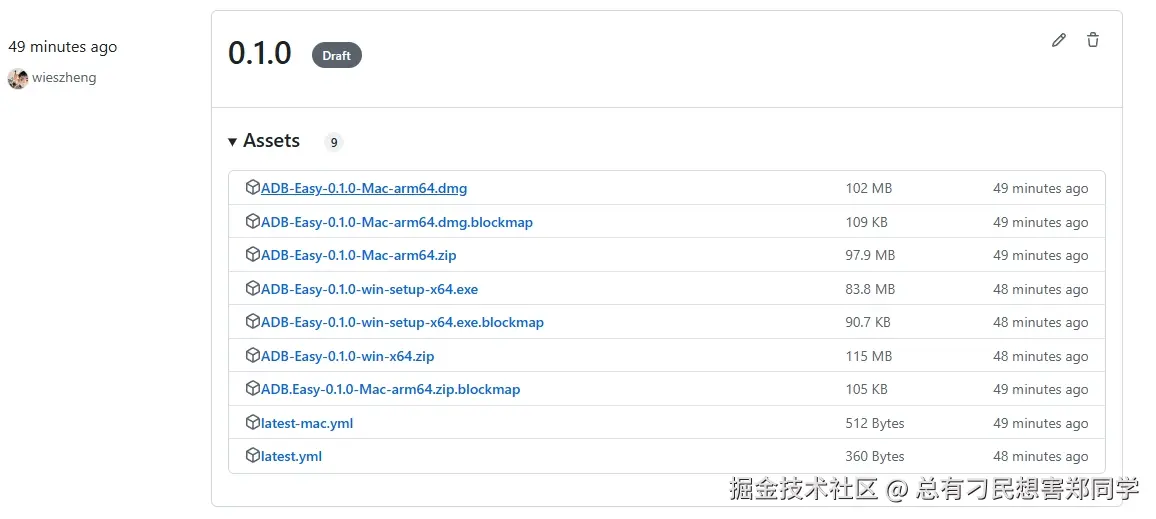Delete the release using trash icon
The height and width of the screenshot is (519, 1156).
pos(1093,41)
